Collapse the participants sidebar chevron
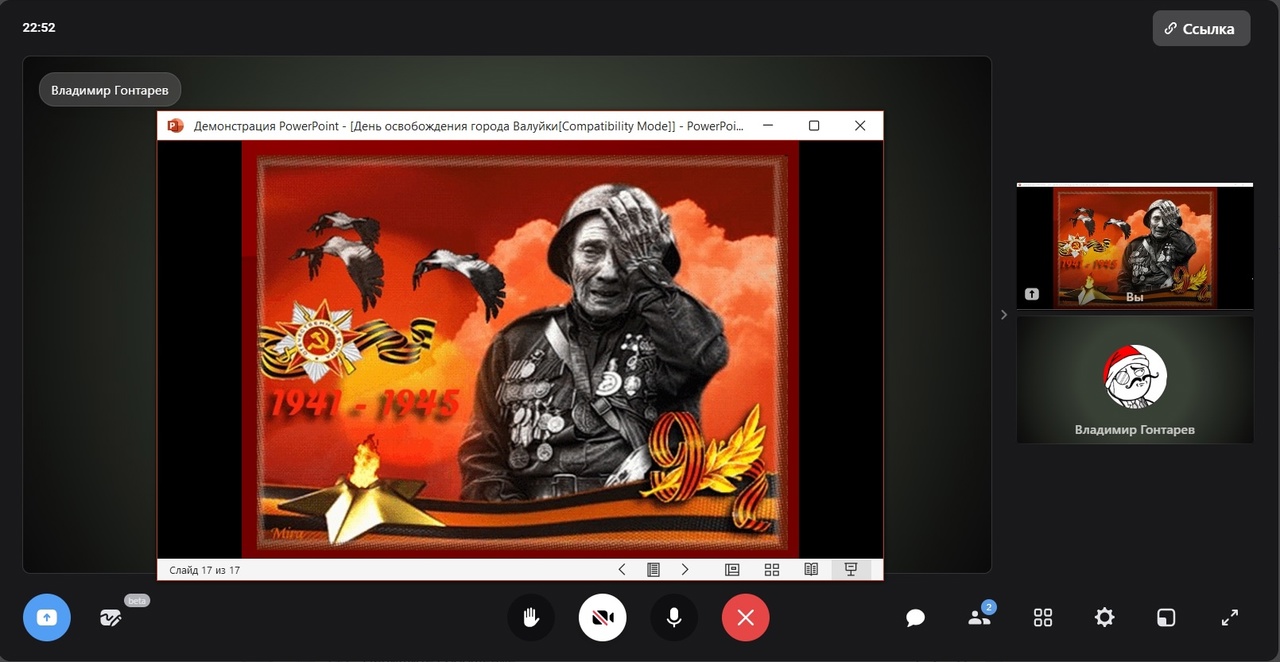Image resolution: width=1280 pixels, height=662 pixels. 1004,314
